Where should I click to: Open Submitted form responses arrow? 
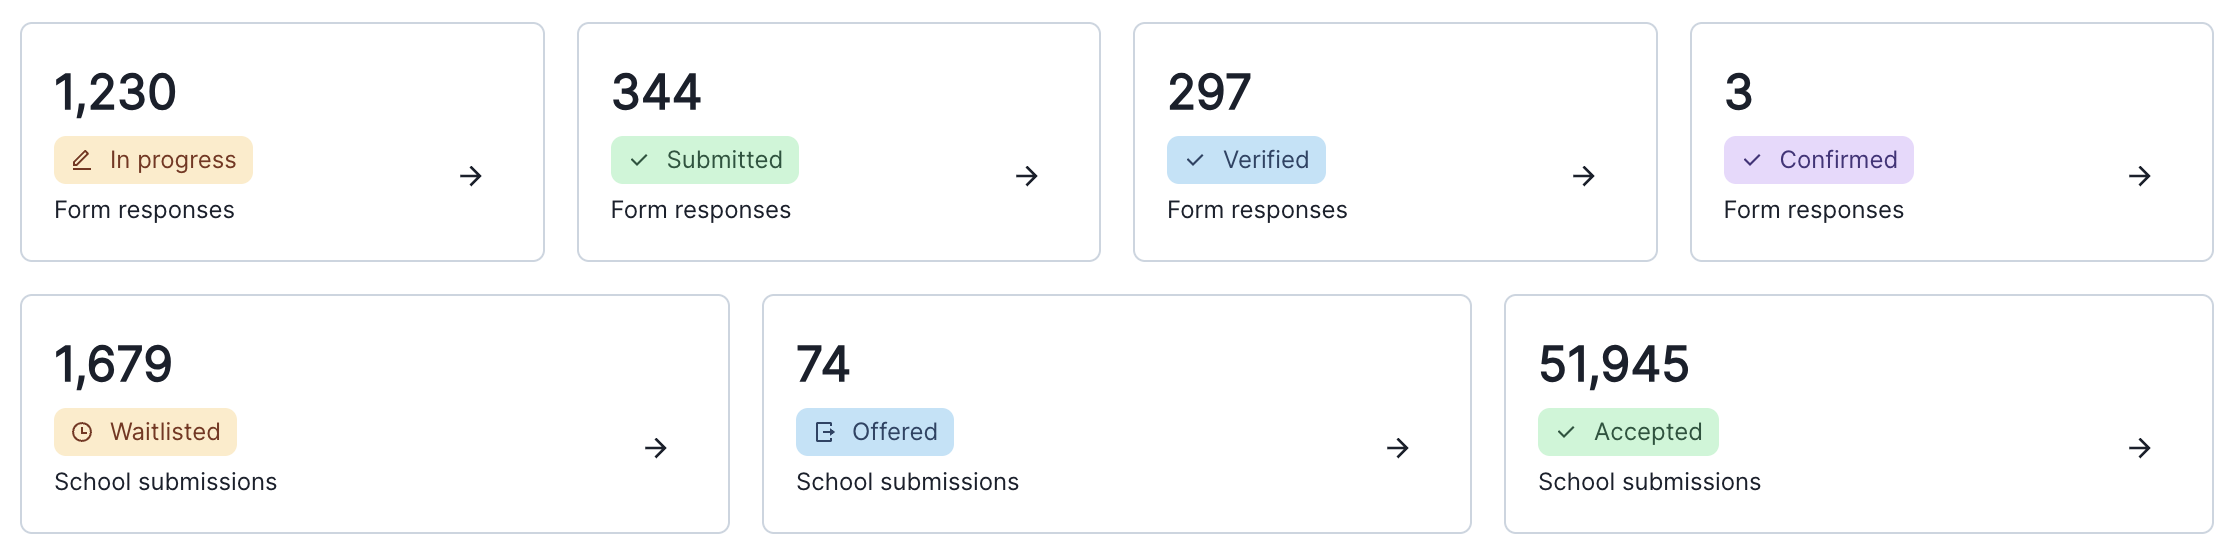pyautogui.click(x=1026, y=177)
